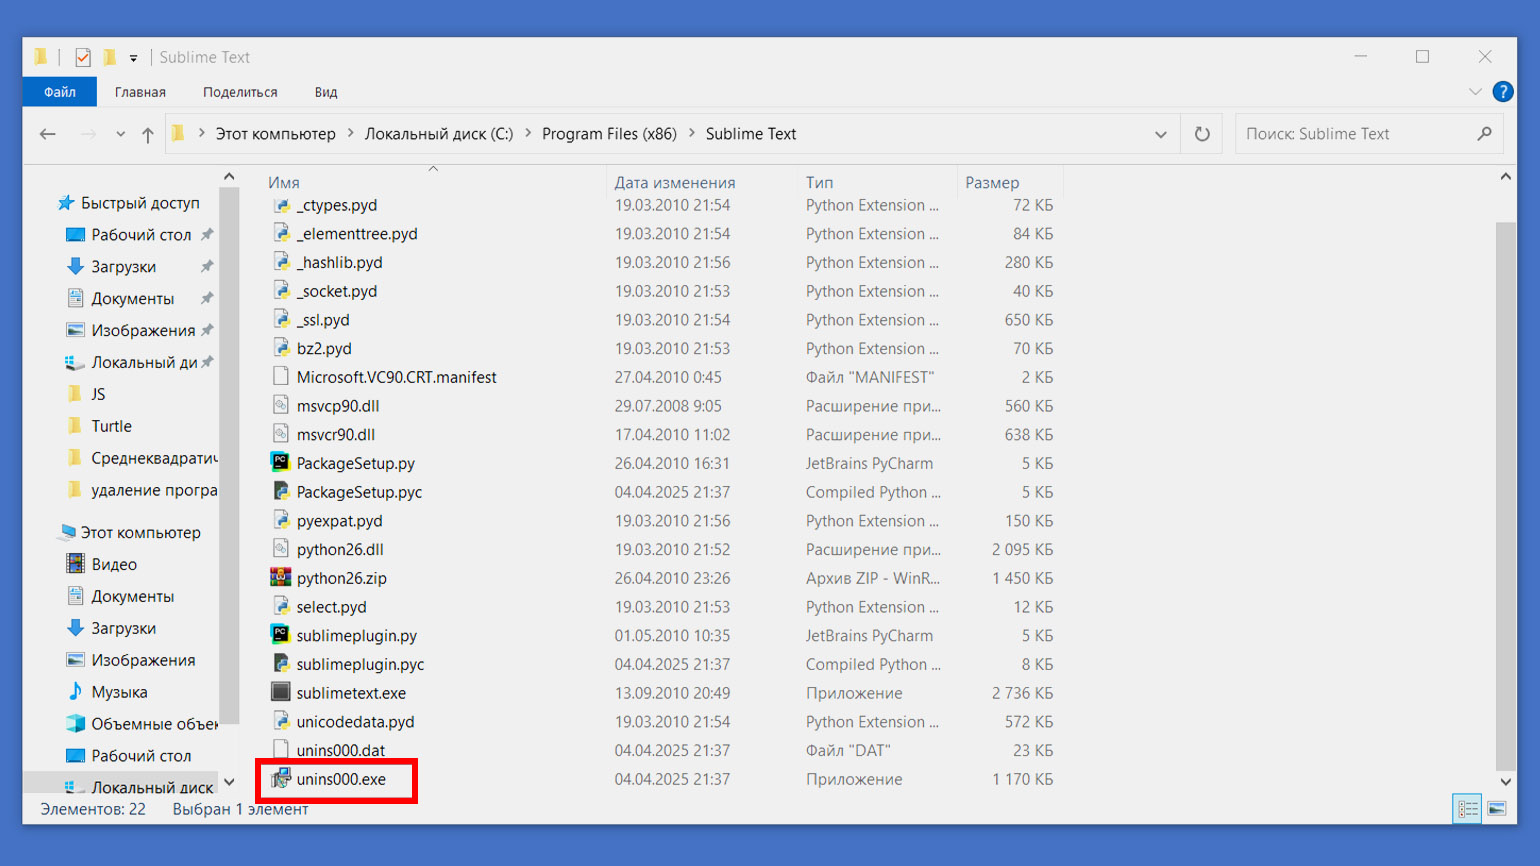Click the Properties quick access toolbar icon
1540x866 pixels.
pos(83,58)
